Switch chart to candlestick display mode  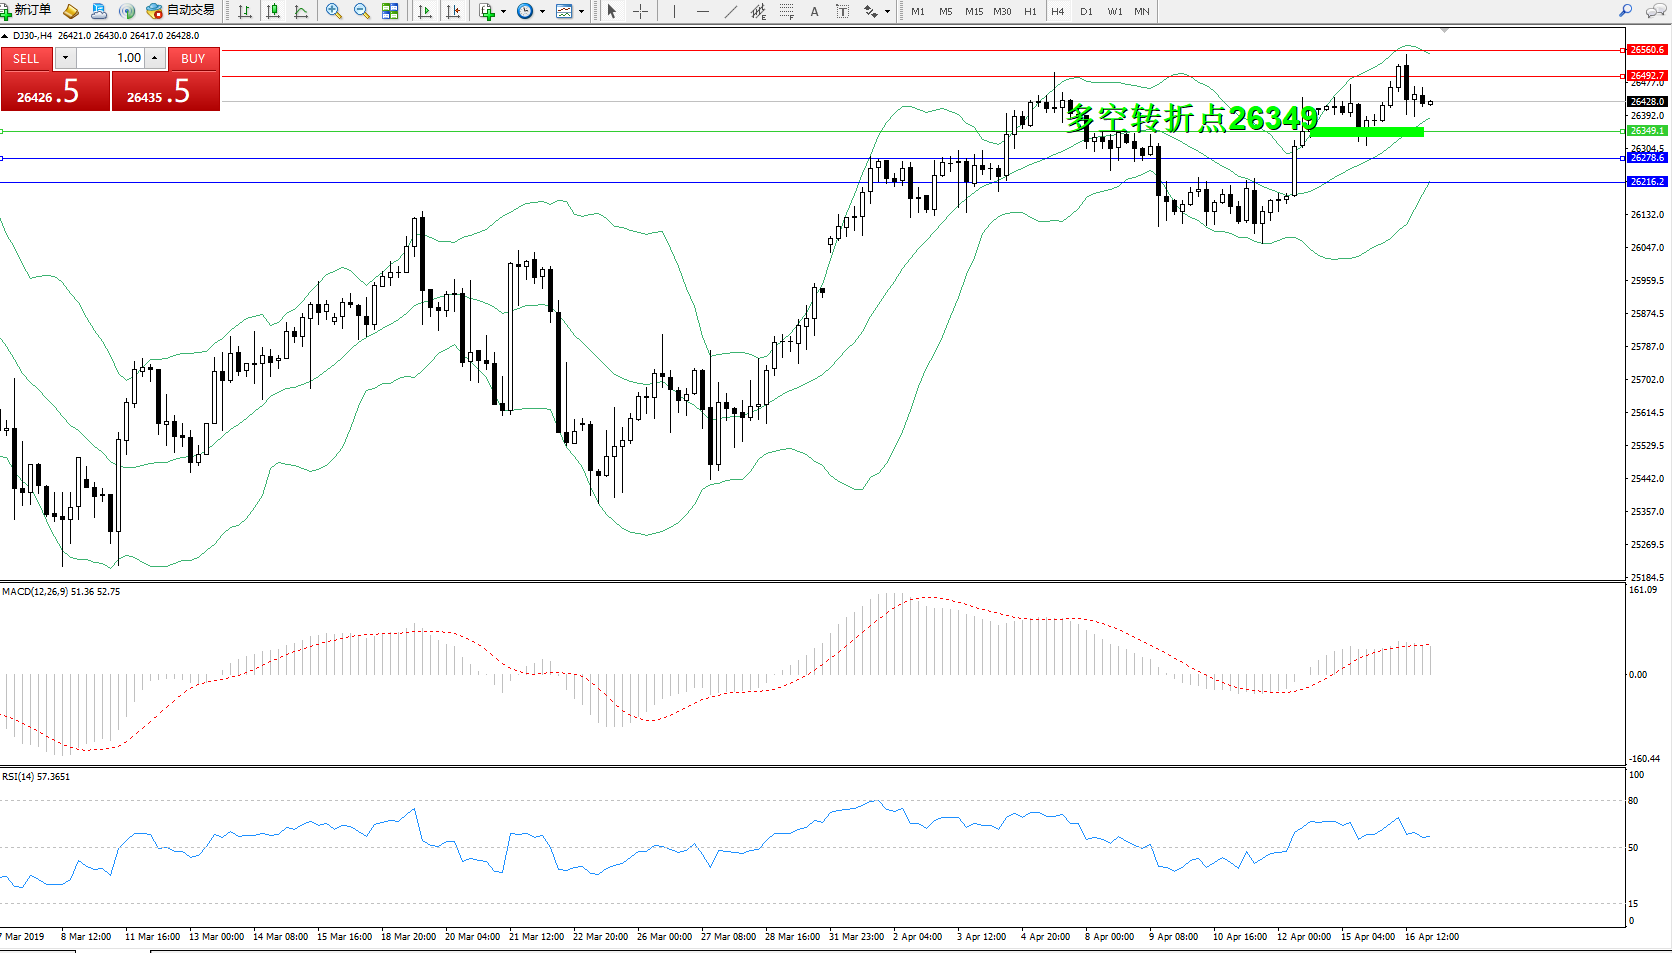tap(273, 11)
